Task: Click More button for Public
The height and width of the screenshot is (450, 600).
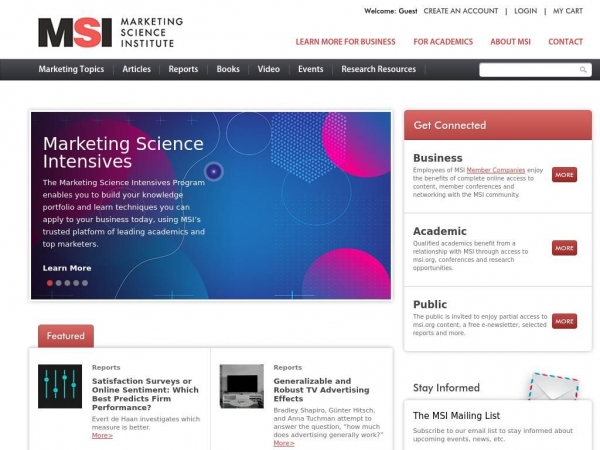Action: (x=564, y=321)
